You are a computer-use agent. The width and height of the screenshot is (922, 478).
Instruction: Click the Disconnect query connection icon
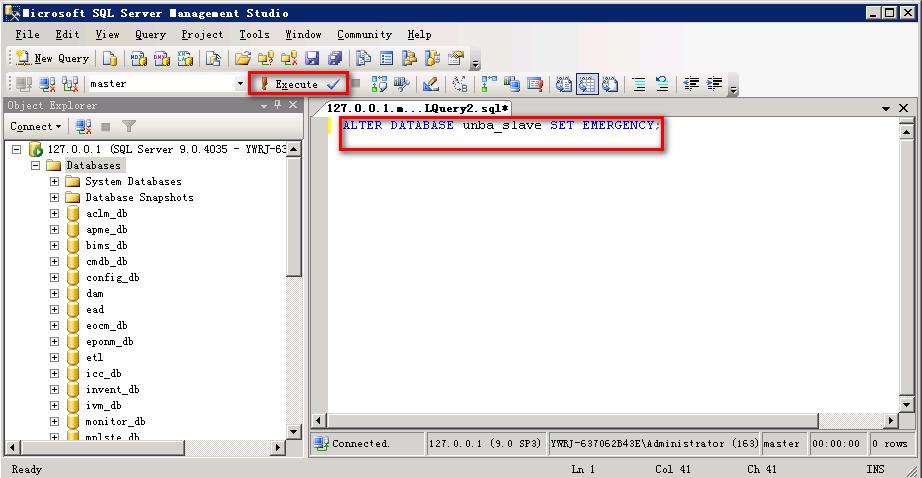coord(47,84)
